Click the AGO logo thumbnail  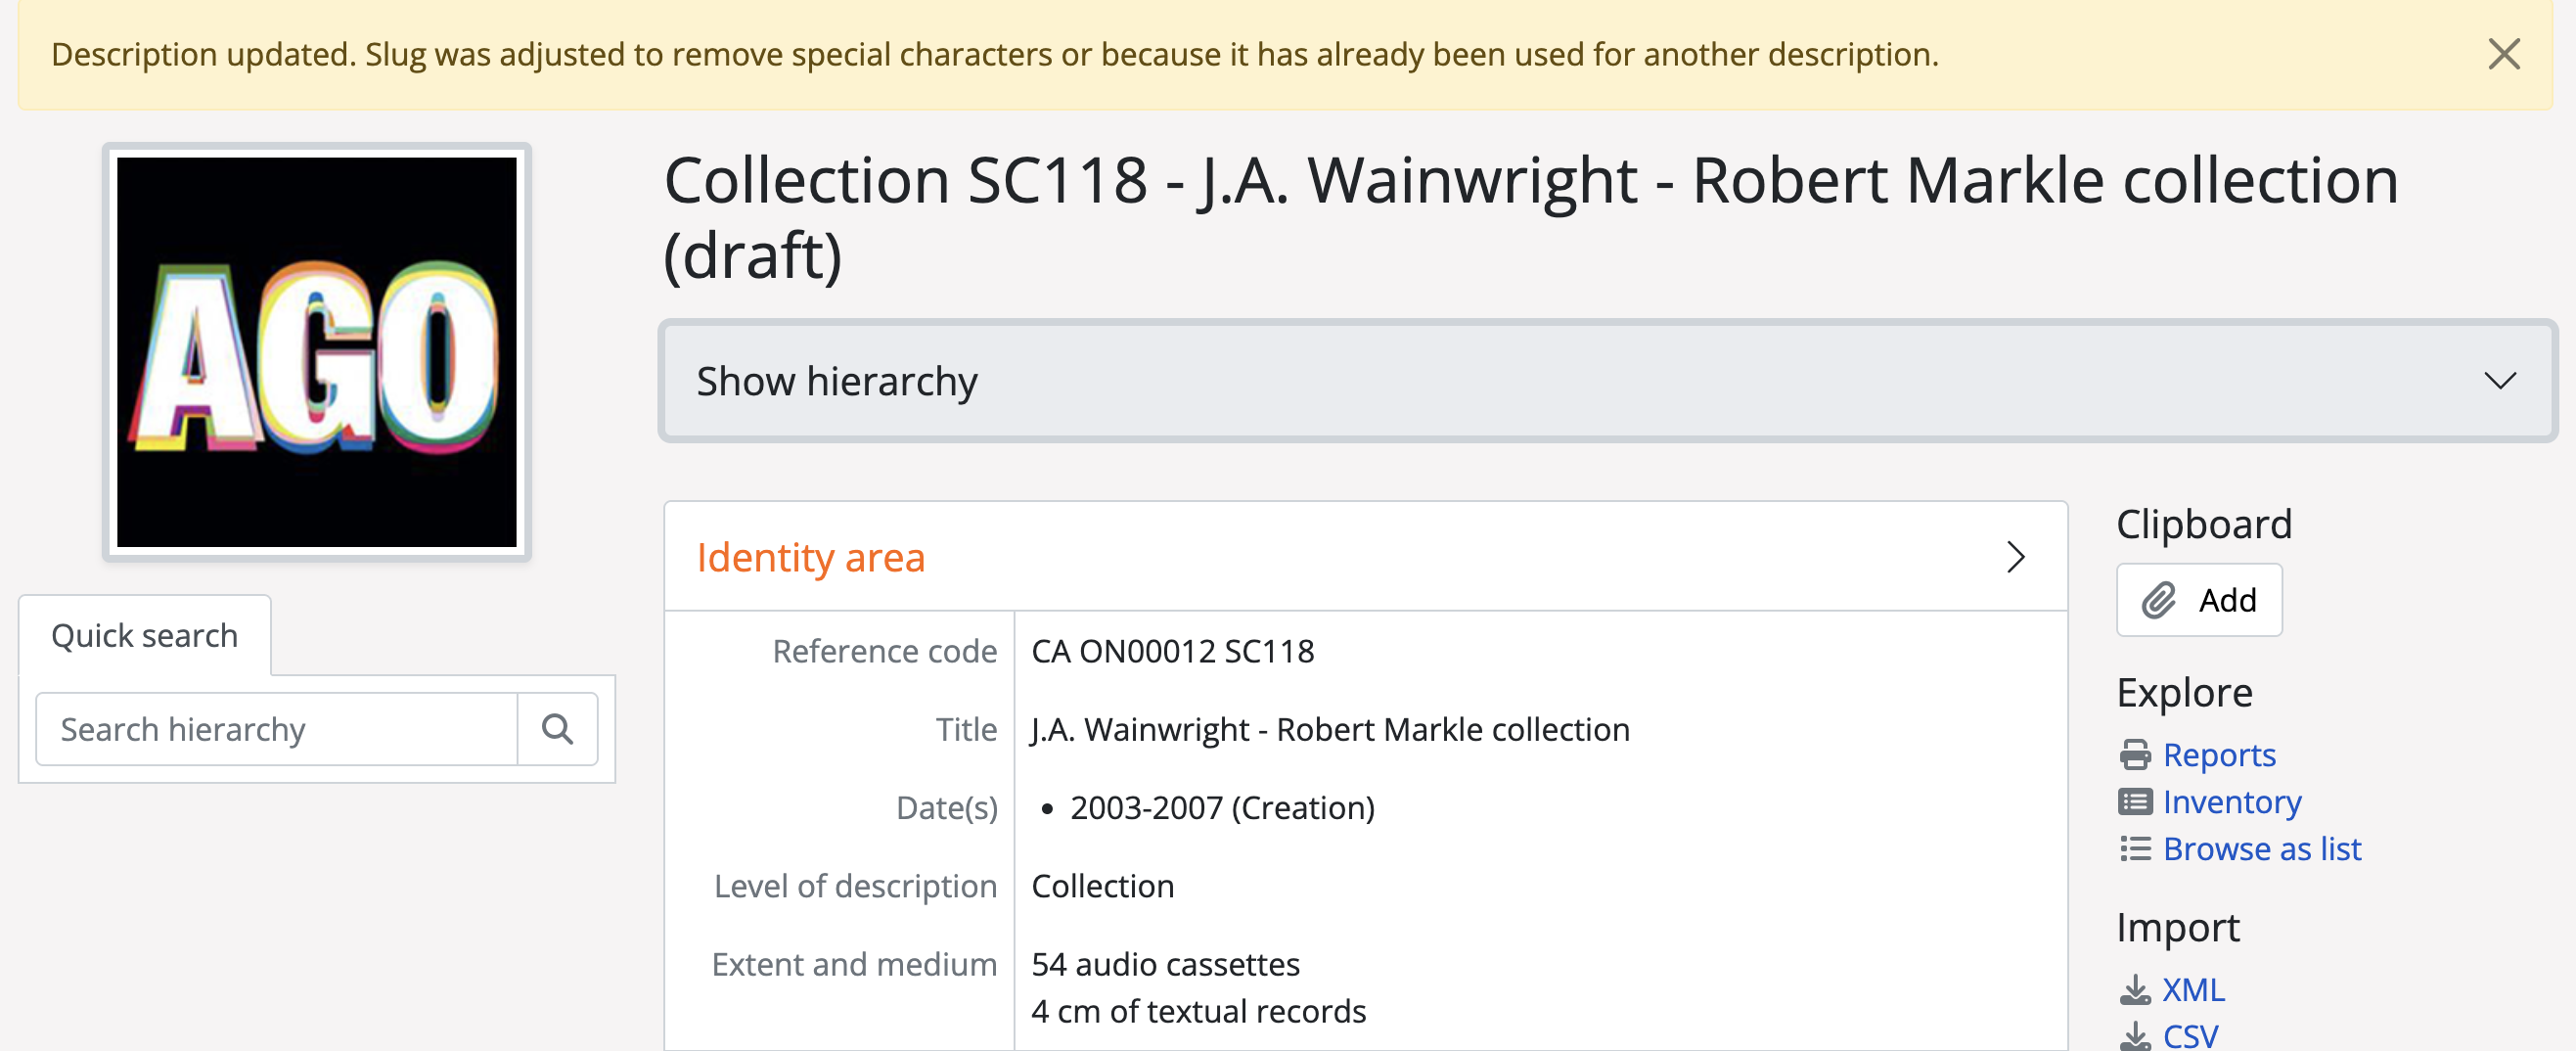click(317, 352)
